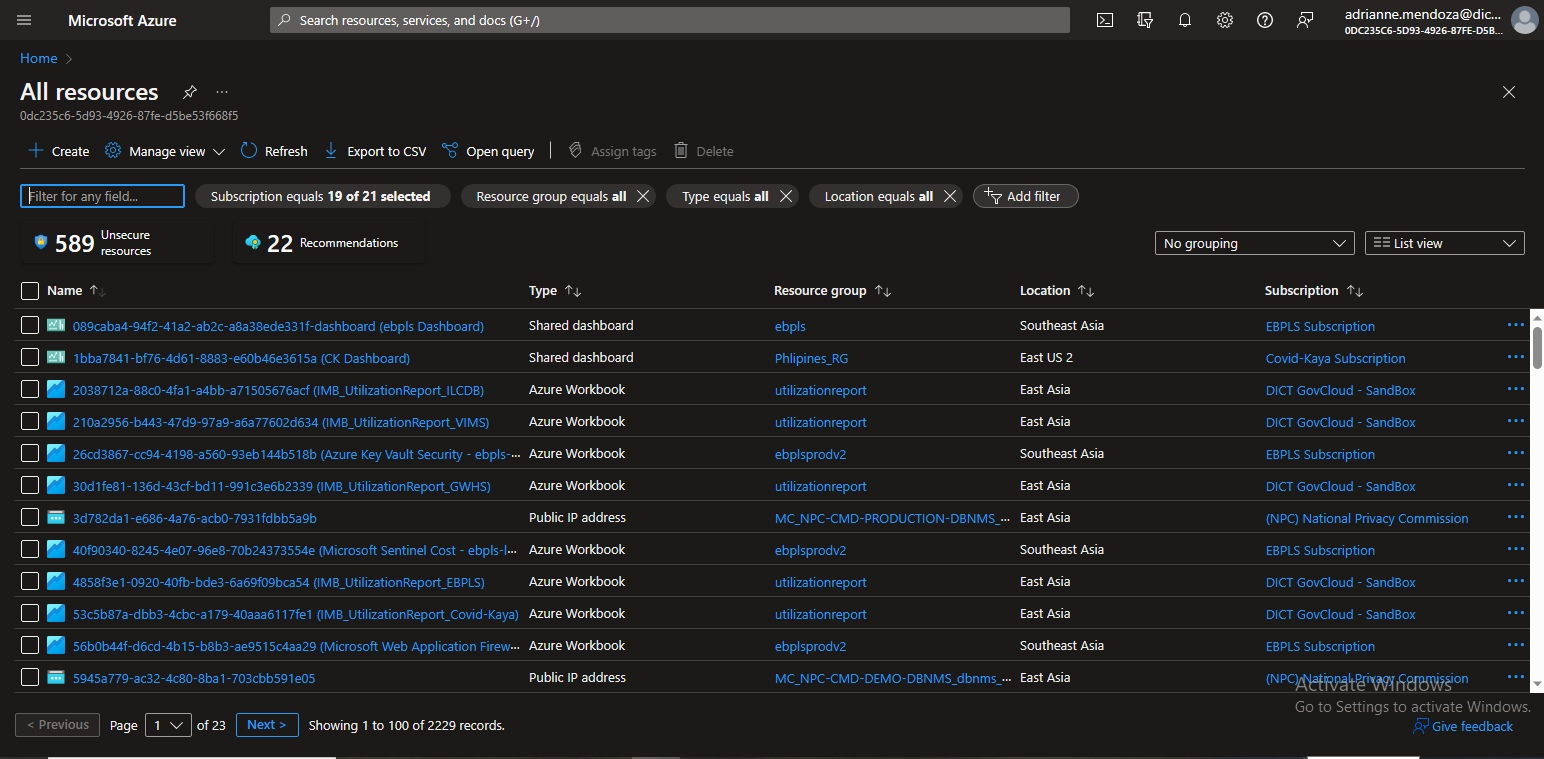This screenshot has width=1544, height=759.
Task: Check the Microsoft Sentinel Cost row
Action: coord(30,549)
